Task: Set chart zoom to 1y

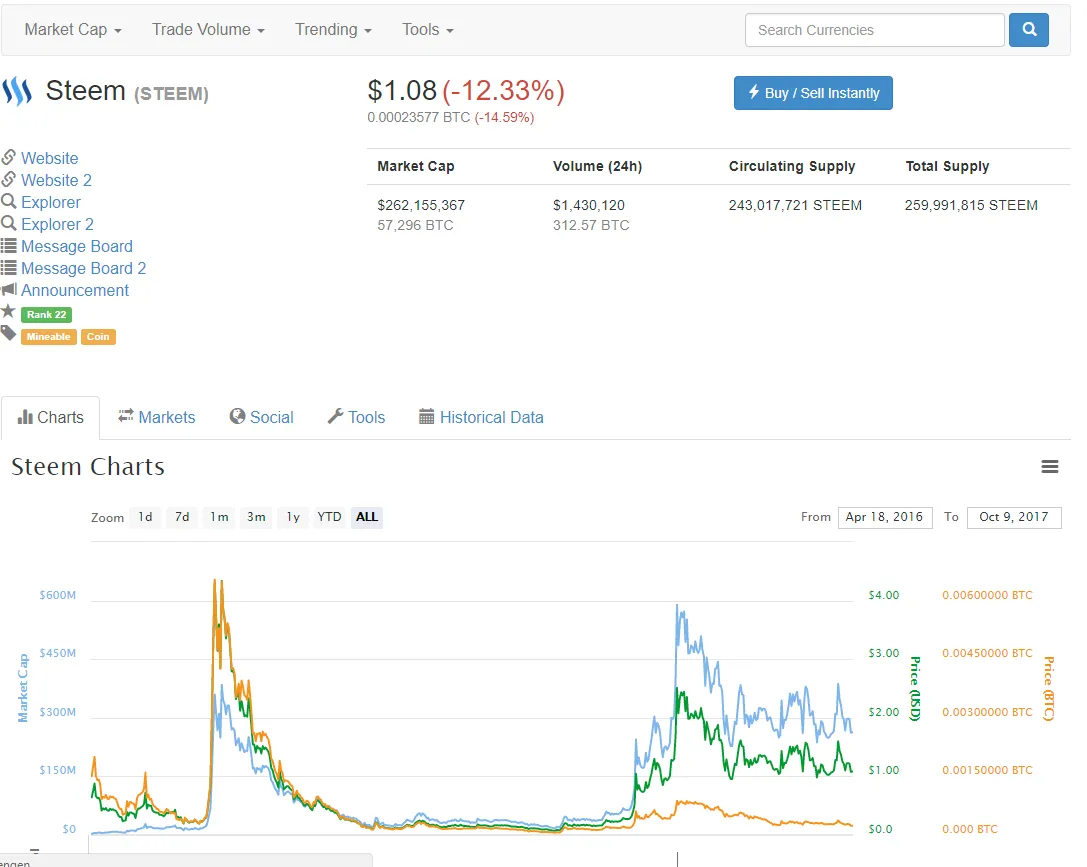Action: pos(293,517)
